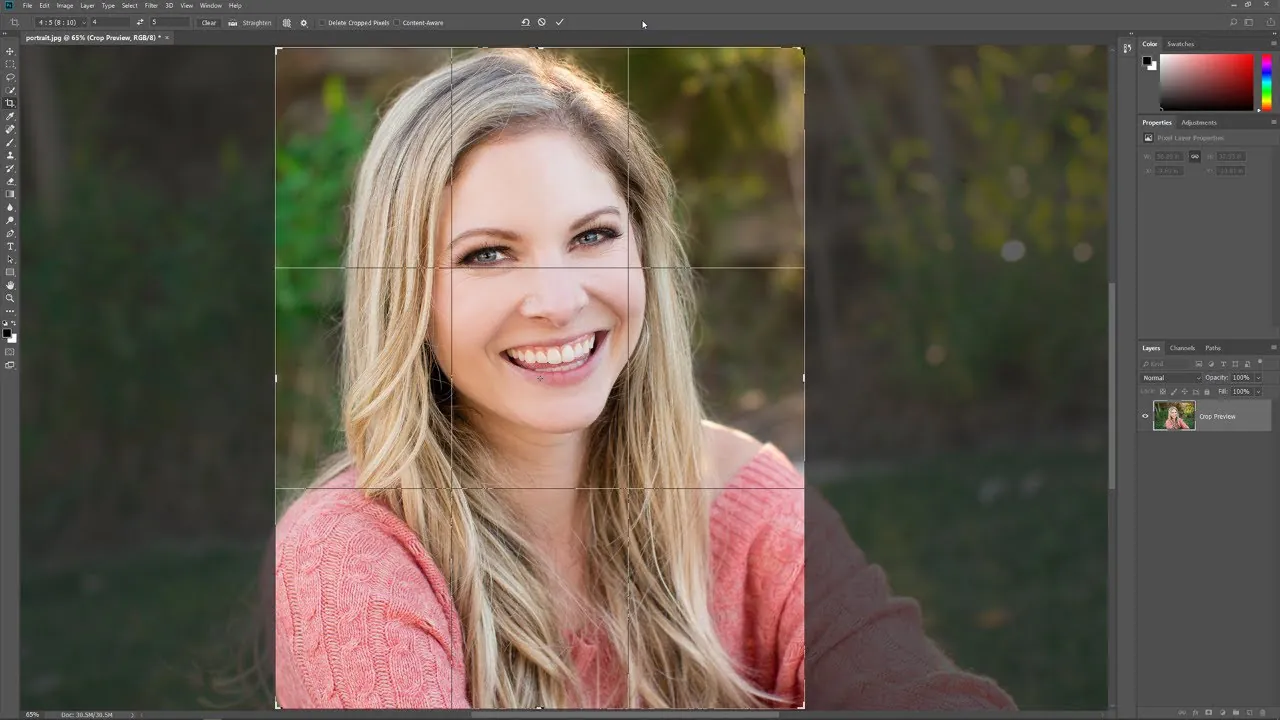Click inside the red color picker field

tap(1206, 82)
